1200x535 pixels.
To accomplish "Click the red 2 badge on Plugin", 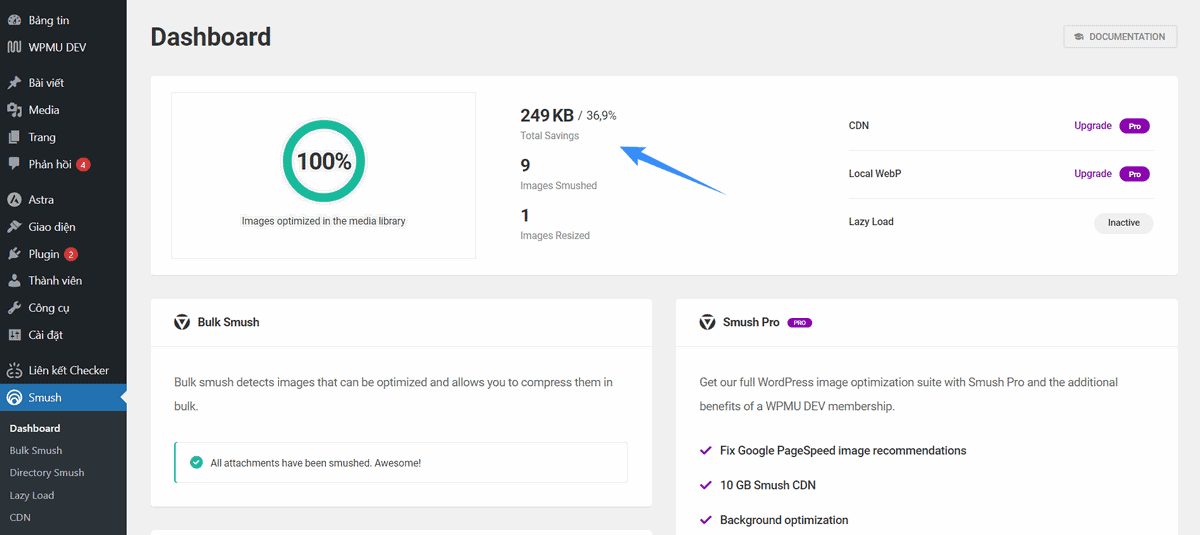I will (x=71, y=254).
